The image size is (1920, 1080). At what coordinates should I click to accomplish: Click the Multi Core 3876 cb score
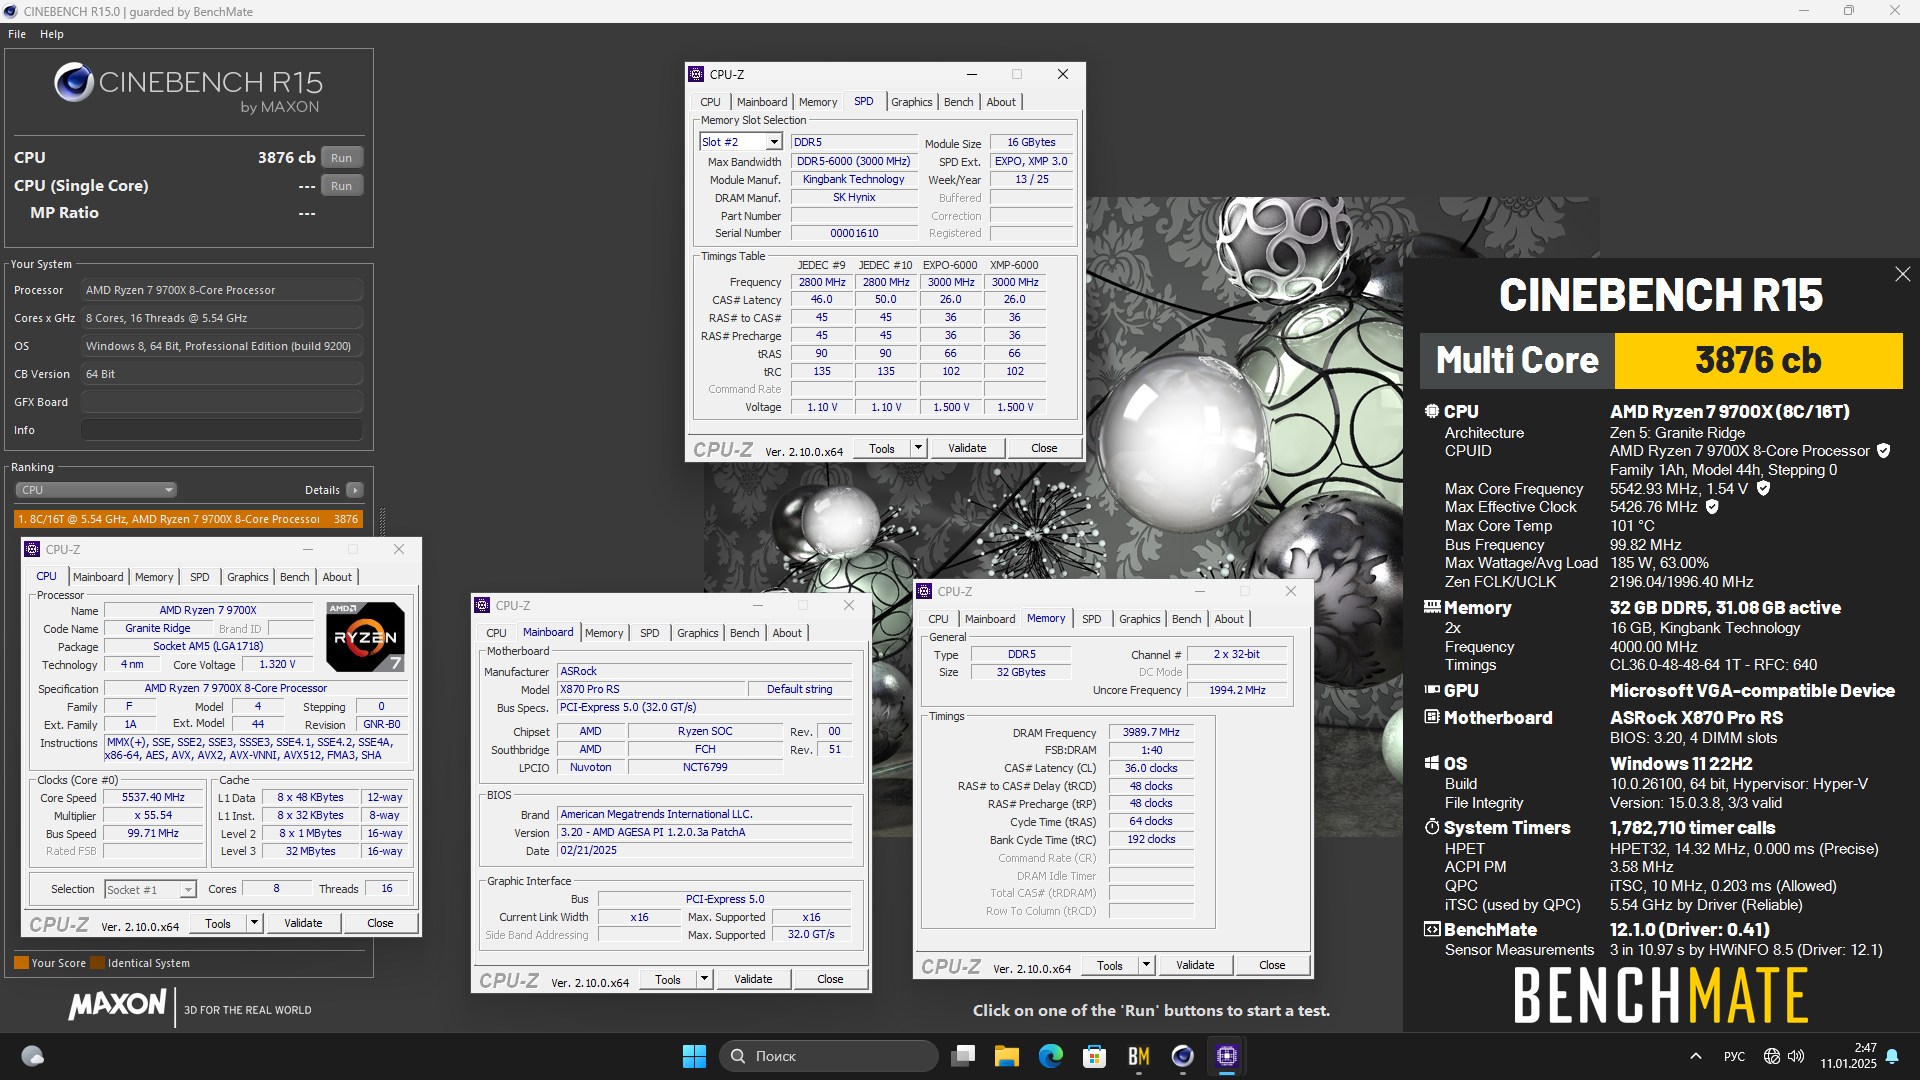(1758, 360)
